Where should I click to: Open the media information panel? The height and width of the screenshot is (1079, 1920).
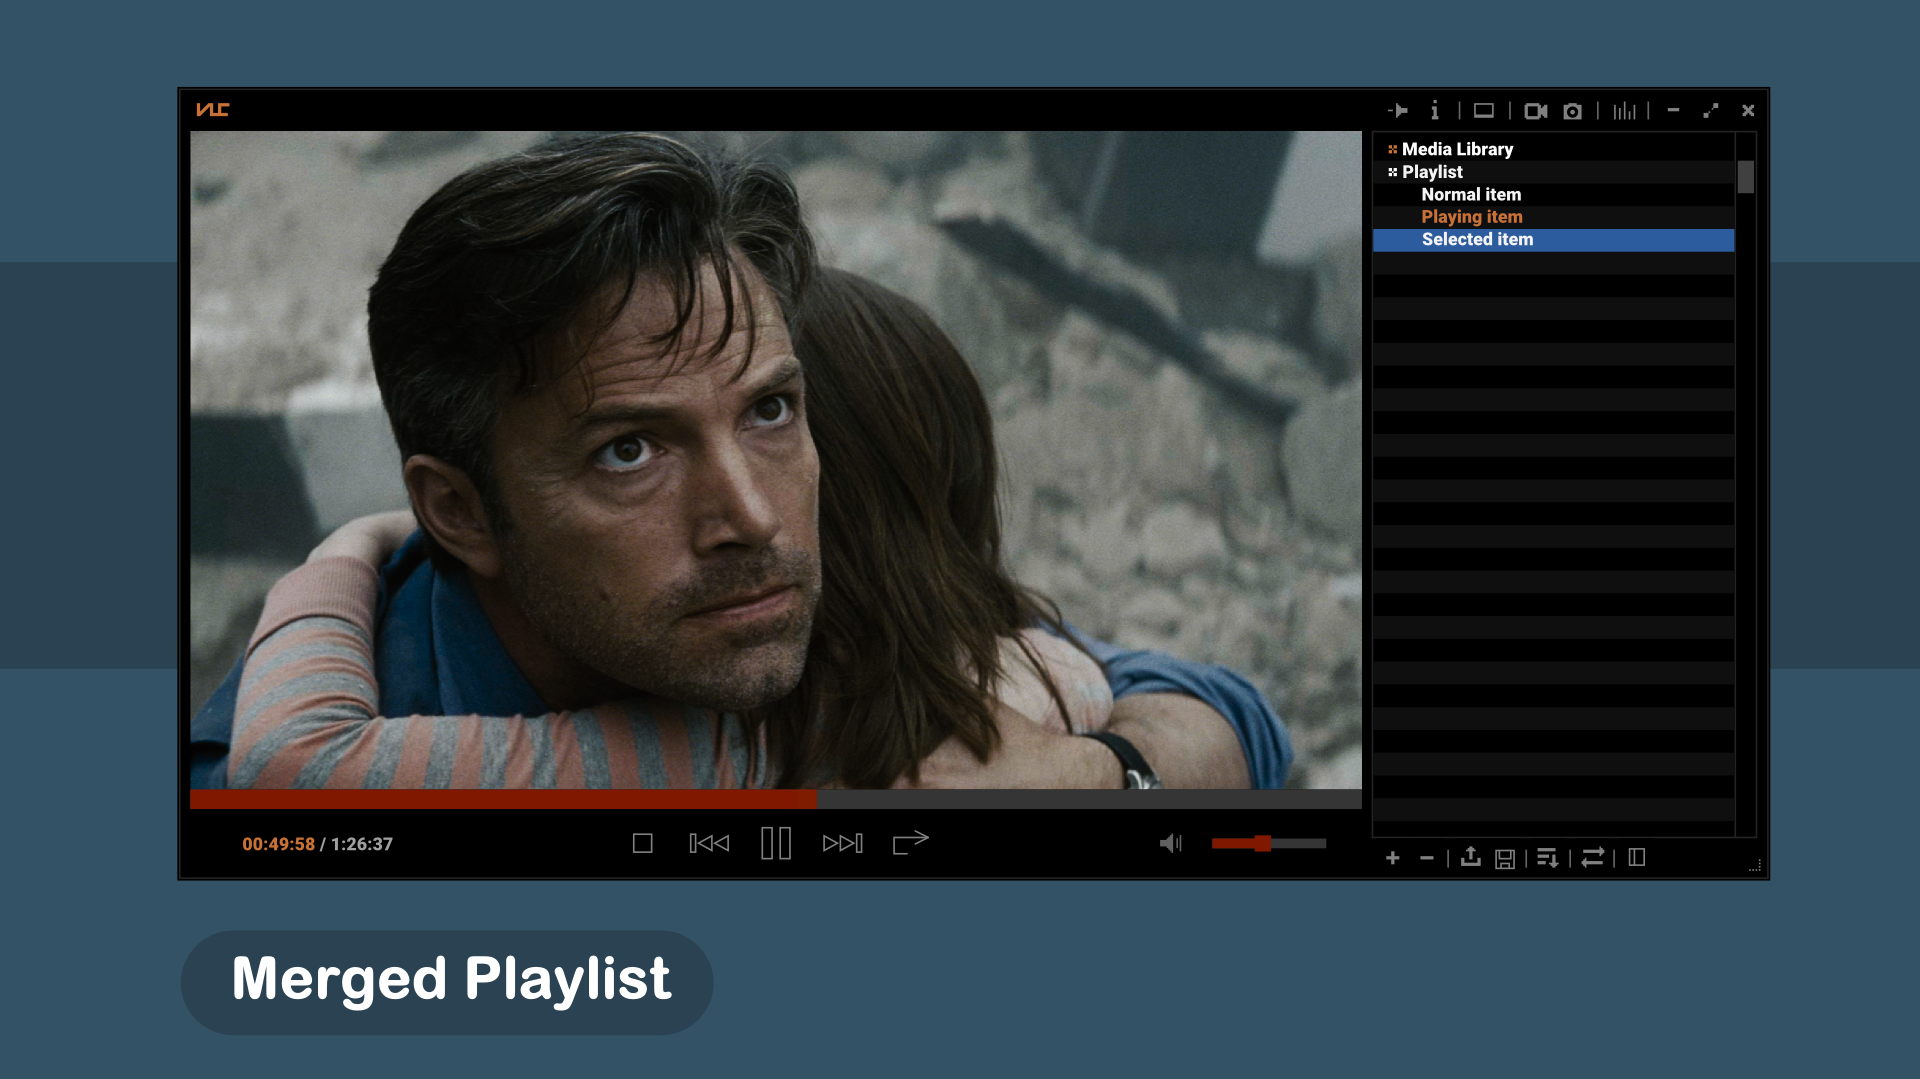1436,112
